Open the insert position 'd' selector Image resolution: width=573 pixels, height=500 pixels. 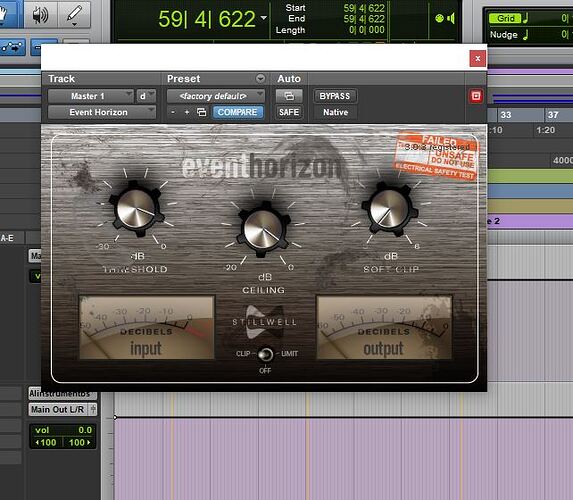pyautogui.click(x=146, y=96)
